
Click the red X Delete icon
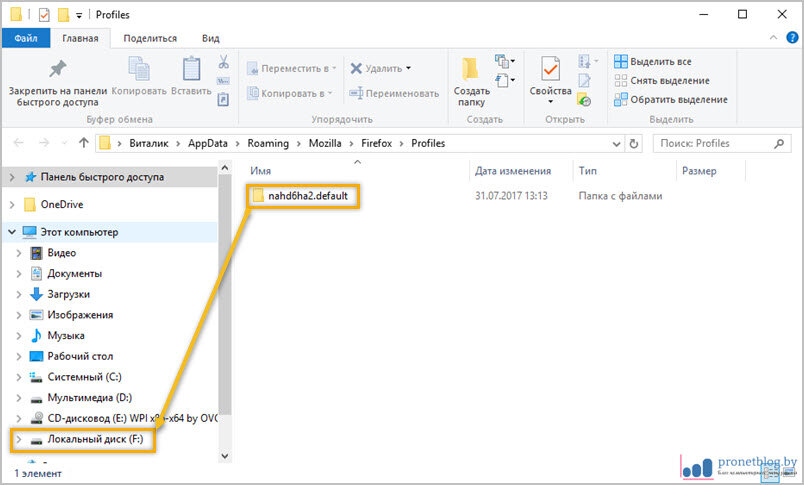coord(357,68)
